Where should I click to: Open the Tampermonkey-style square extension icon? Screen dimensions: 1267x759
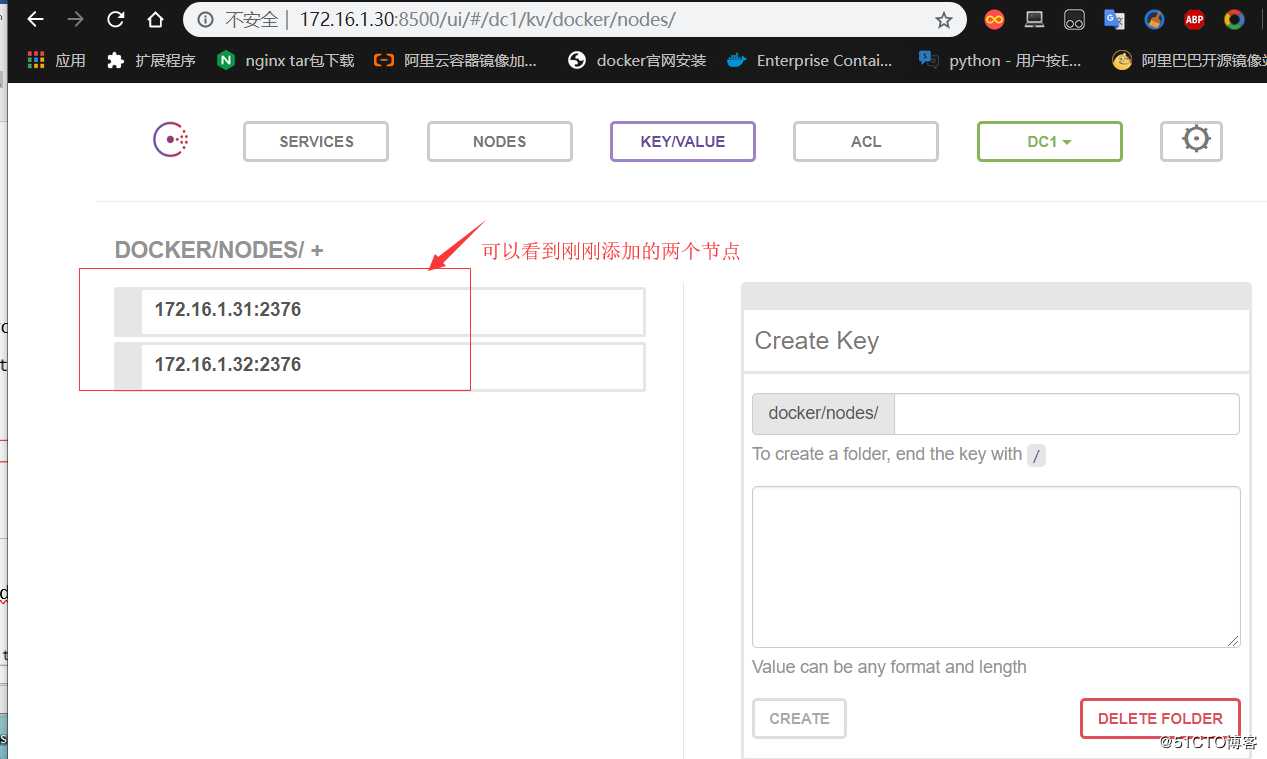click(x=1074, y=19)
